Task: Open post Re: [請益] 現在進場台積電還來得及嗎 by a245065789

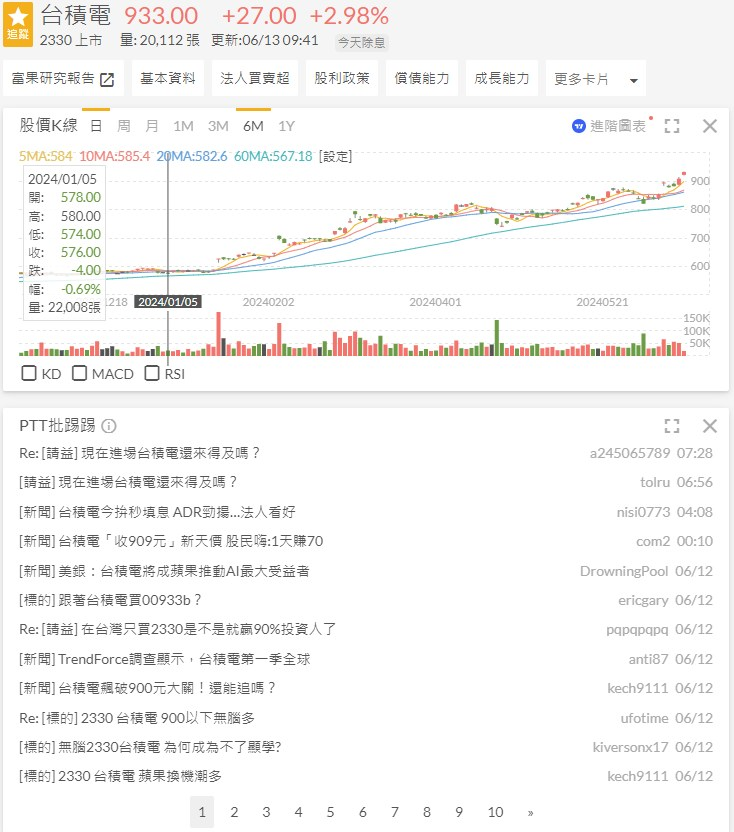Action: click(x=140, y=453)
